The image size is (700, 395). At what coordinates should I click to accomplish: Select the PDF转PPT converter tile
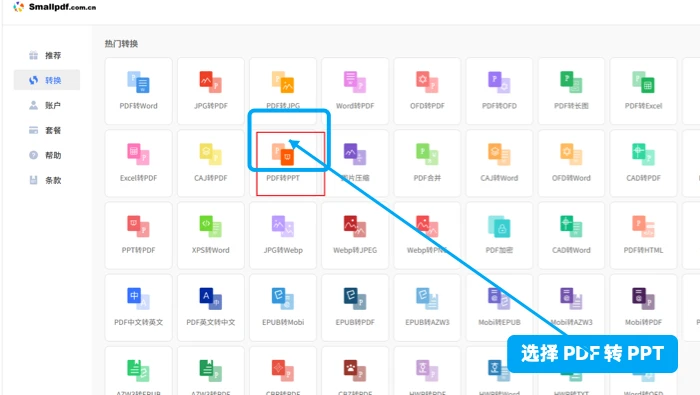click(283, 163)
